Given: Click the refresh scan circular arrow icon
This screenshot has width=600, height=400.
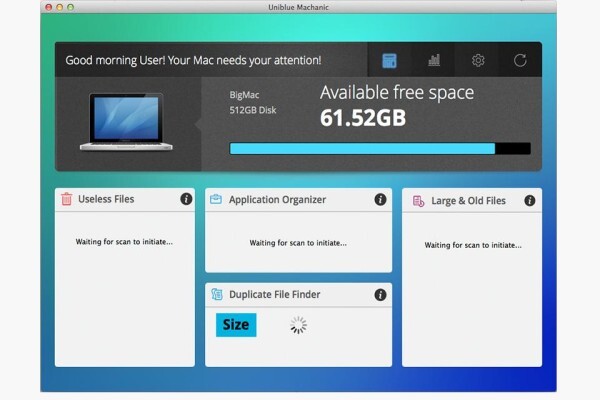Looking at the screenshot, I should pyautogui.click(x=520, y=60).
